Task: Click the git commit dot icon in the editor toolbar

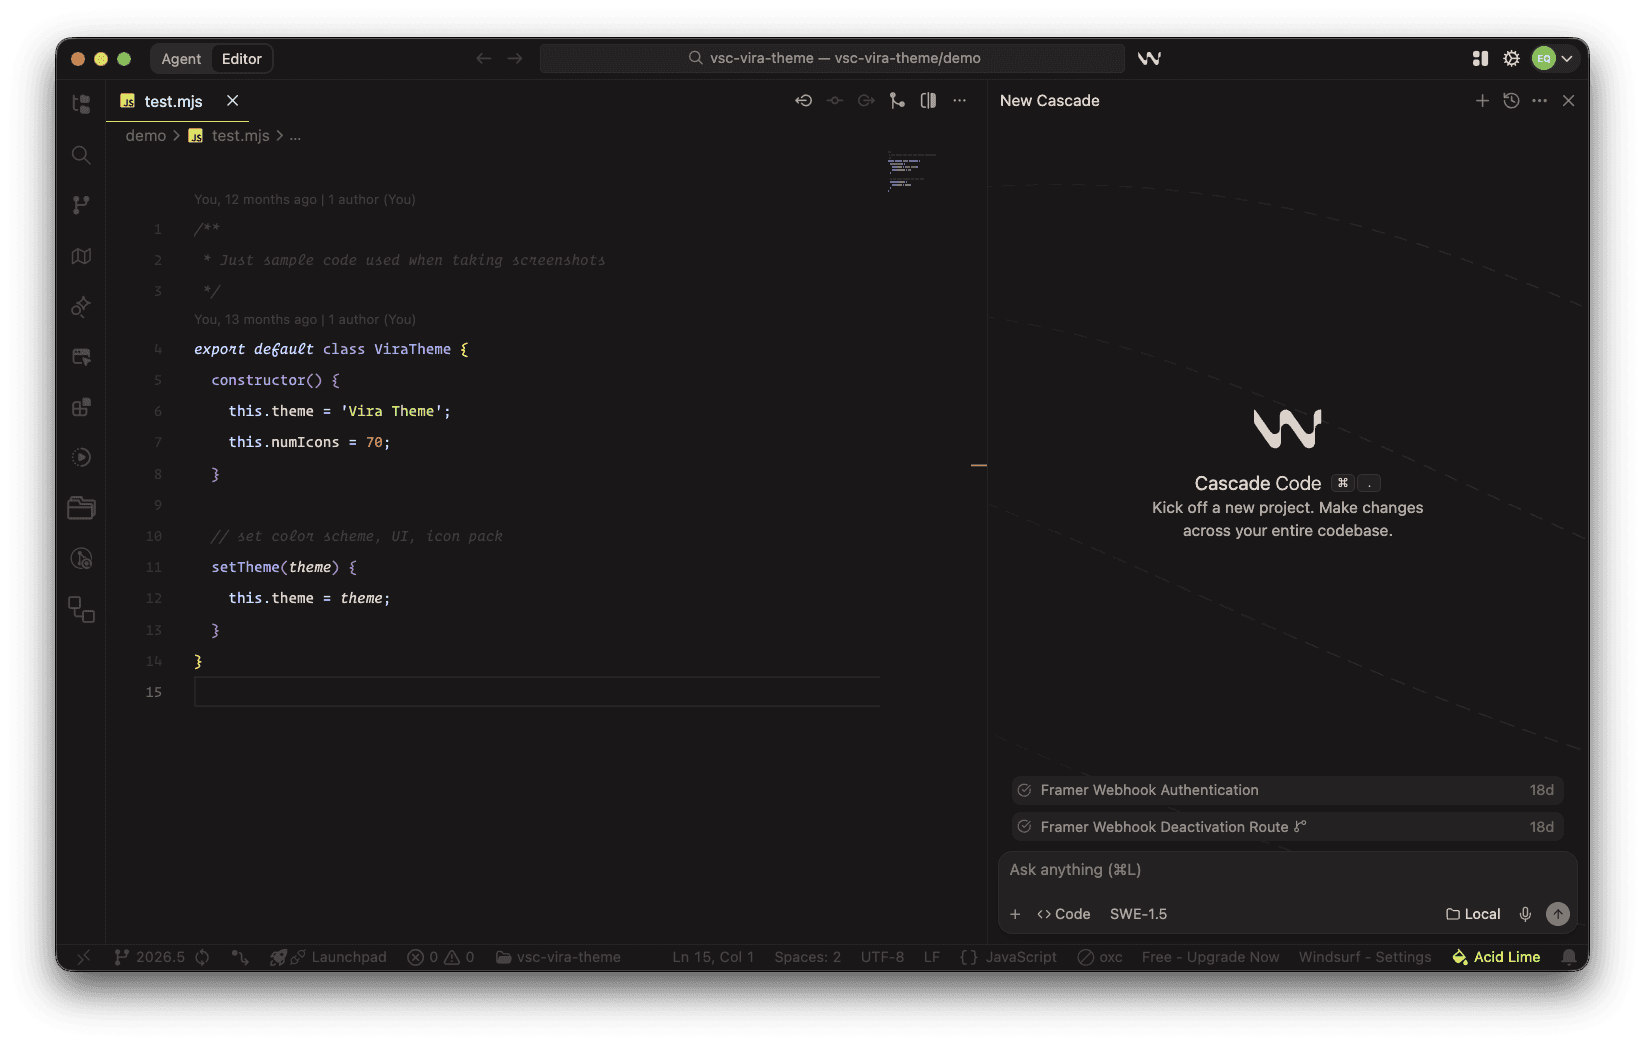Action: pos(835,101)
